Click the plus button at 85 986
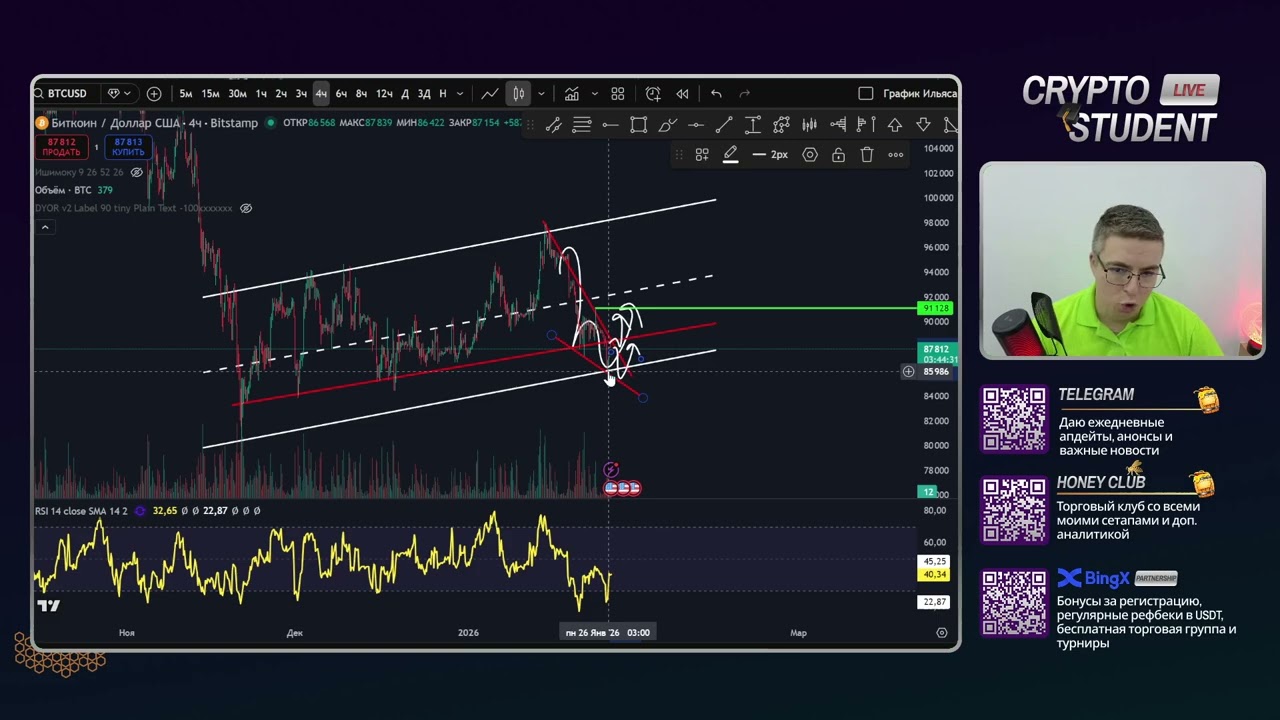 pyautogui.click(x=908, y=372)
